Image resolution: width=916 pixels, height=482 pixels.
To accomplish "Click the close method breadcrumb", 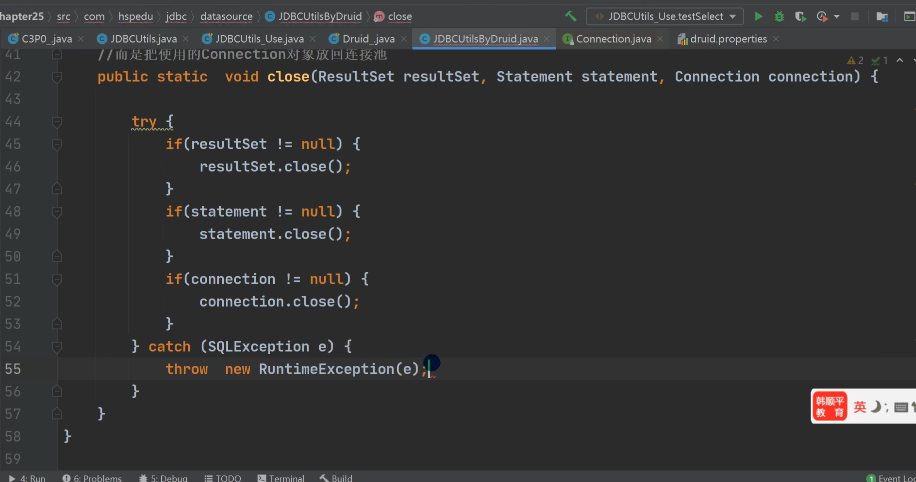I will pyautogui.click(x=393, y=16).
